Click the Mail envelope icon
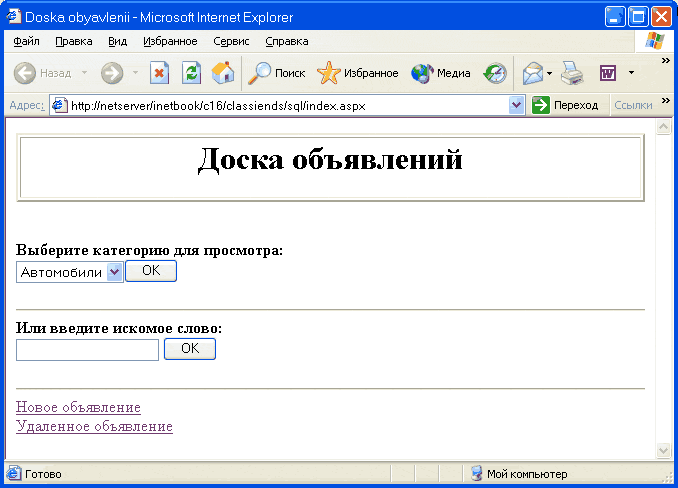Screen dimensions: 678x488 coord(533,73)
